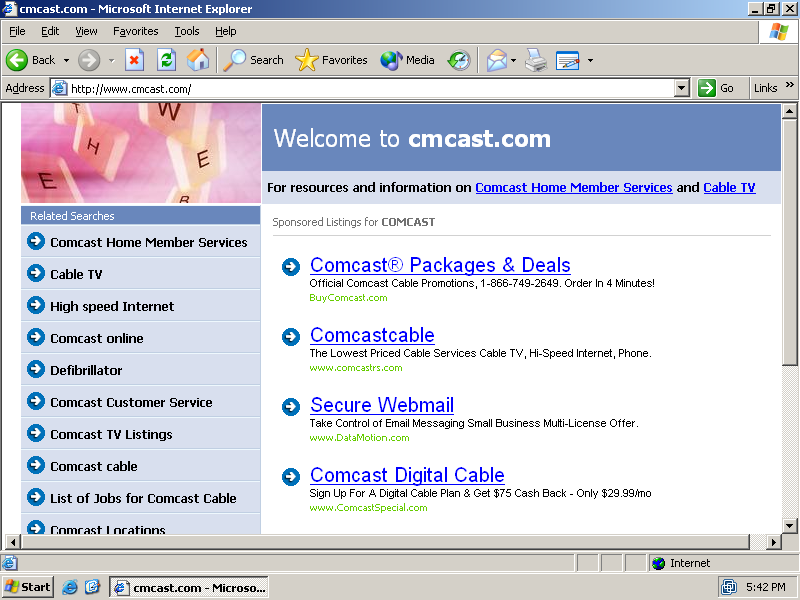Open the Back button history dropdown
This screenshot has height=600, width=800.
tap(66, 60)
